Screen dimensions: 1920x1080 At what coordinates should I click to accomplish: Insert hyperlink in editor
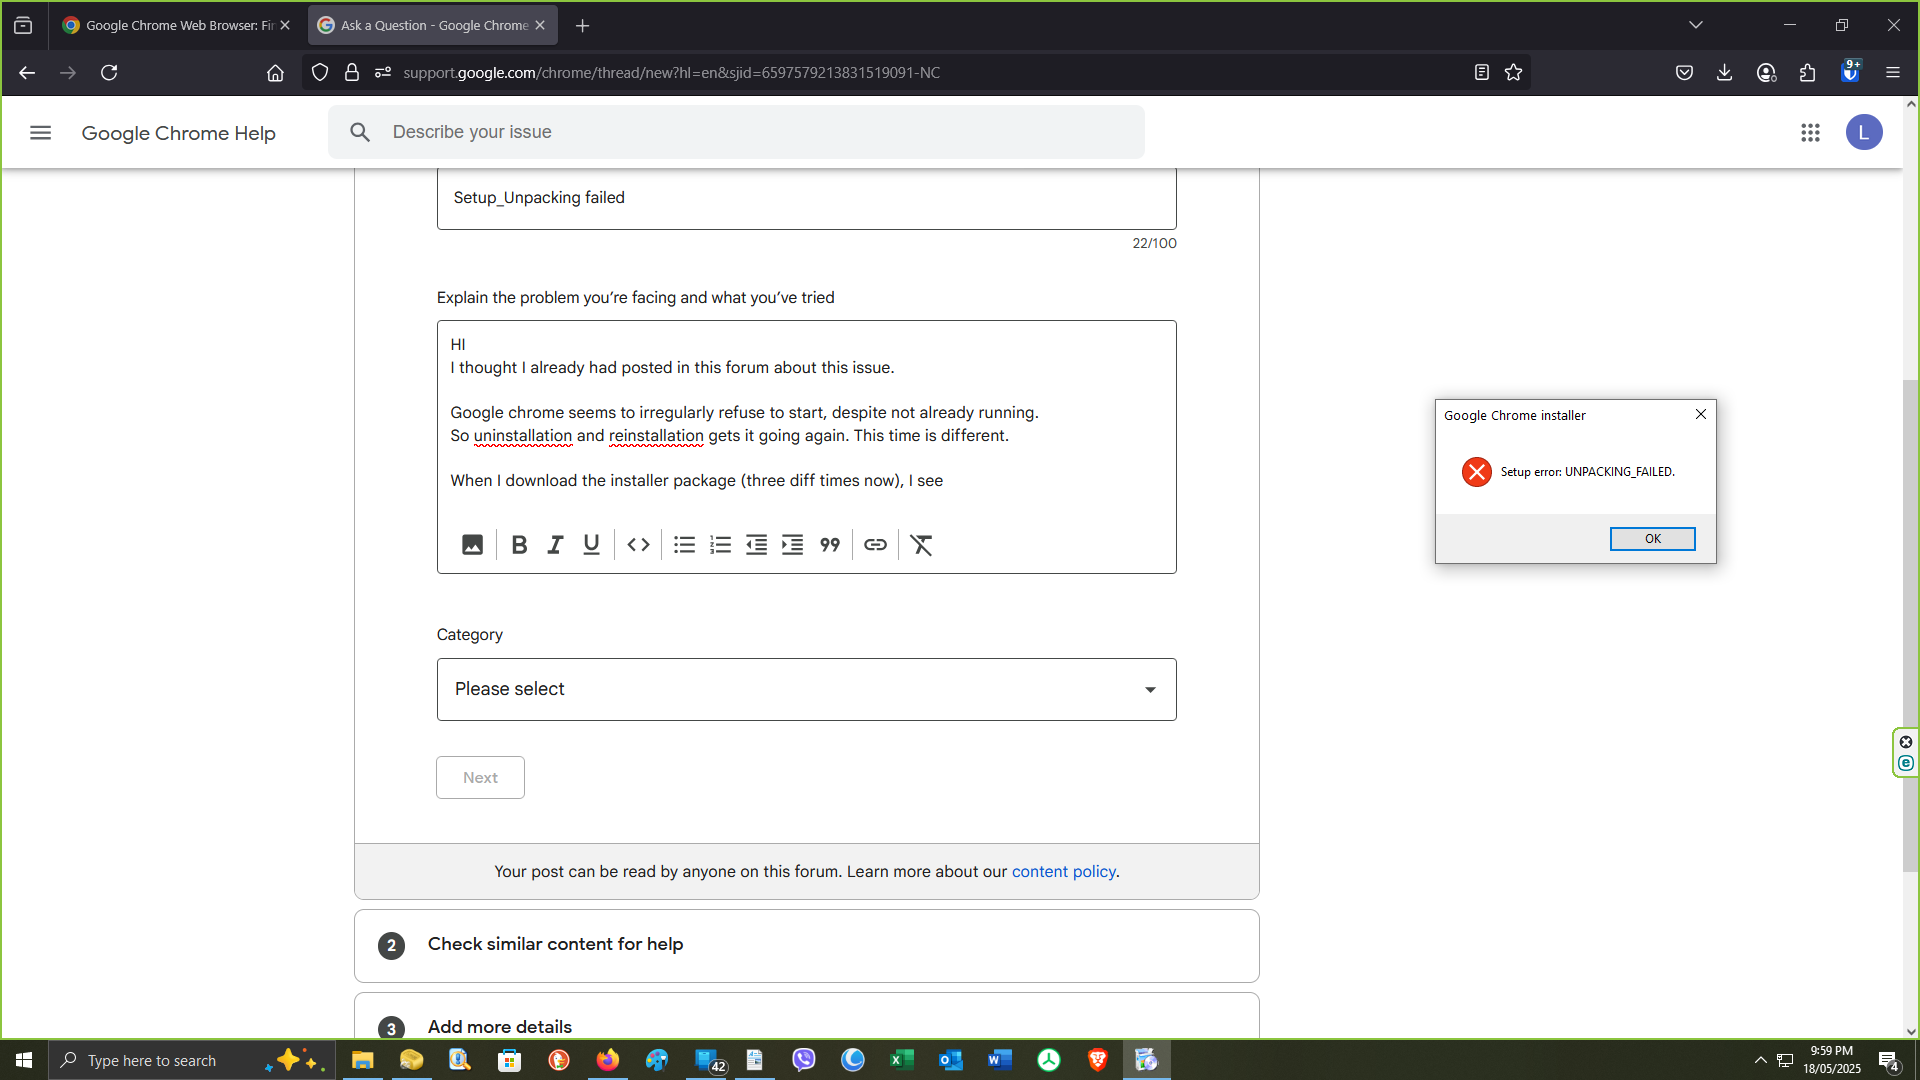click(875, 545)
